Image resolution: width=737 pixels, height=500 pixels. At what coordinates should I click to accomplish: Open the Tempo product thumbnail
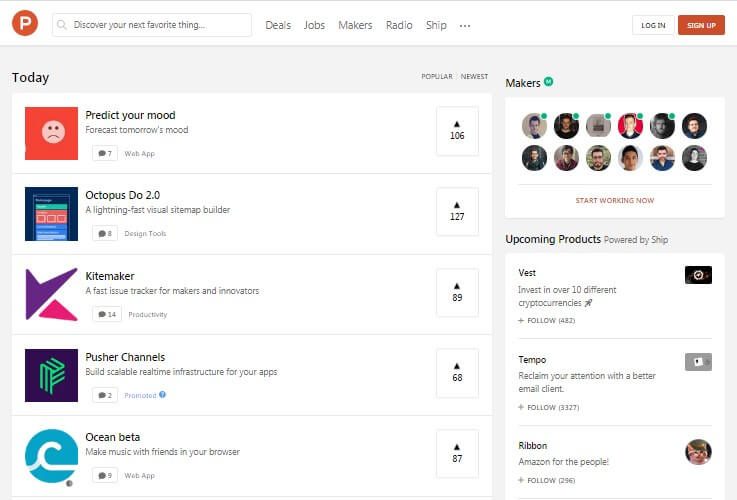tap(698, 362)
